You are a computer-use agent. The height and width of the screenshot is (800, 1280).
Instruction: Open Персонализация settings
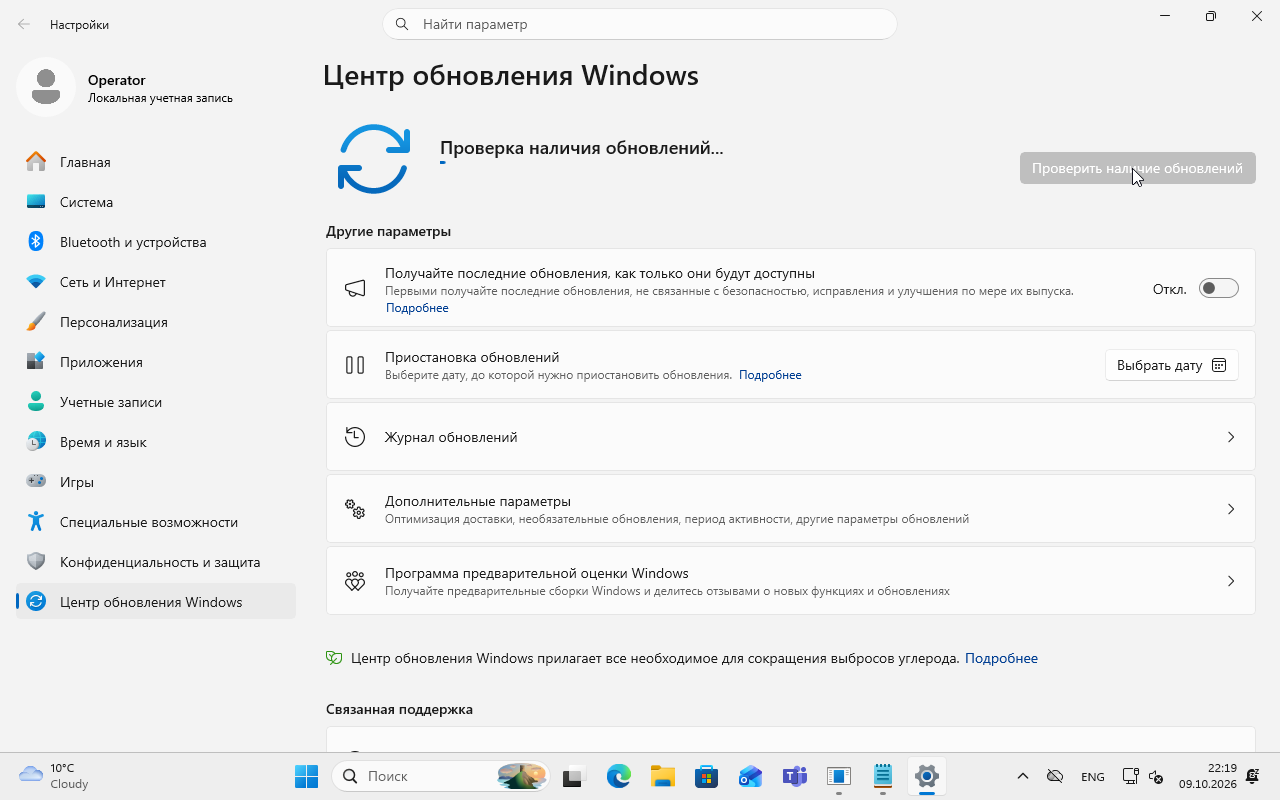(156, 322)
